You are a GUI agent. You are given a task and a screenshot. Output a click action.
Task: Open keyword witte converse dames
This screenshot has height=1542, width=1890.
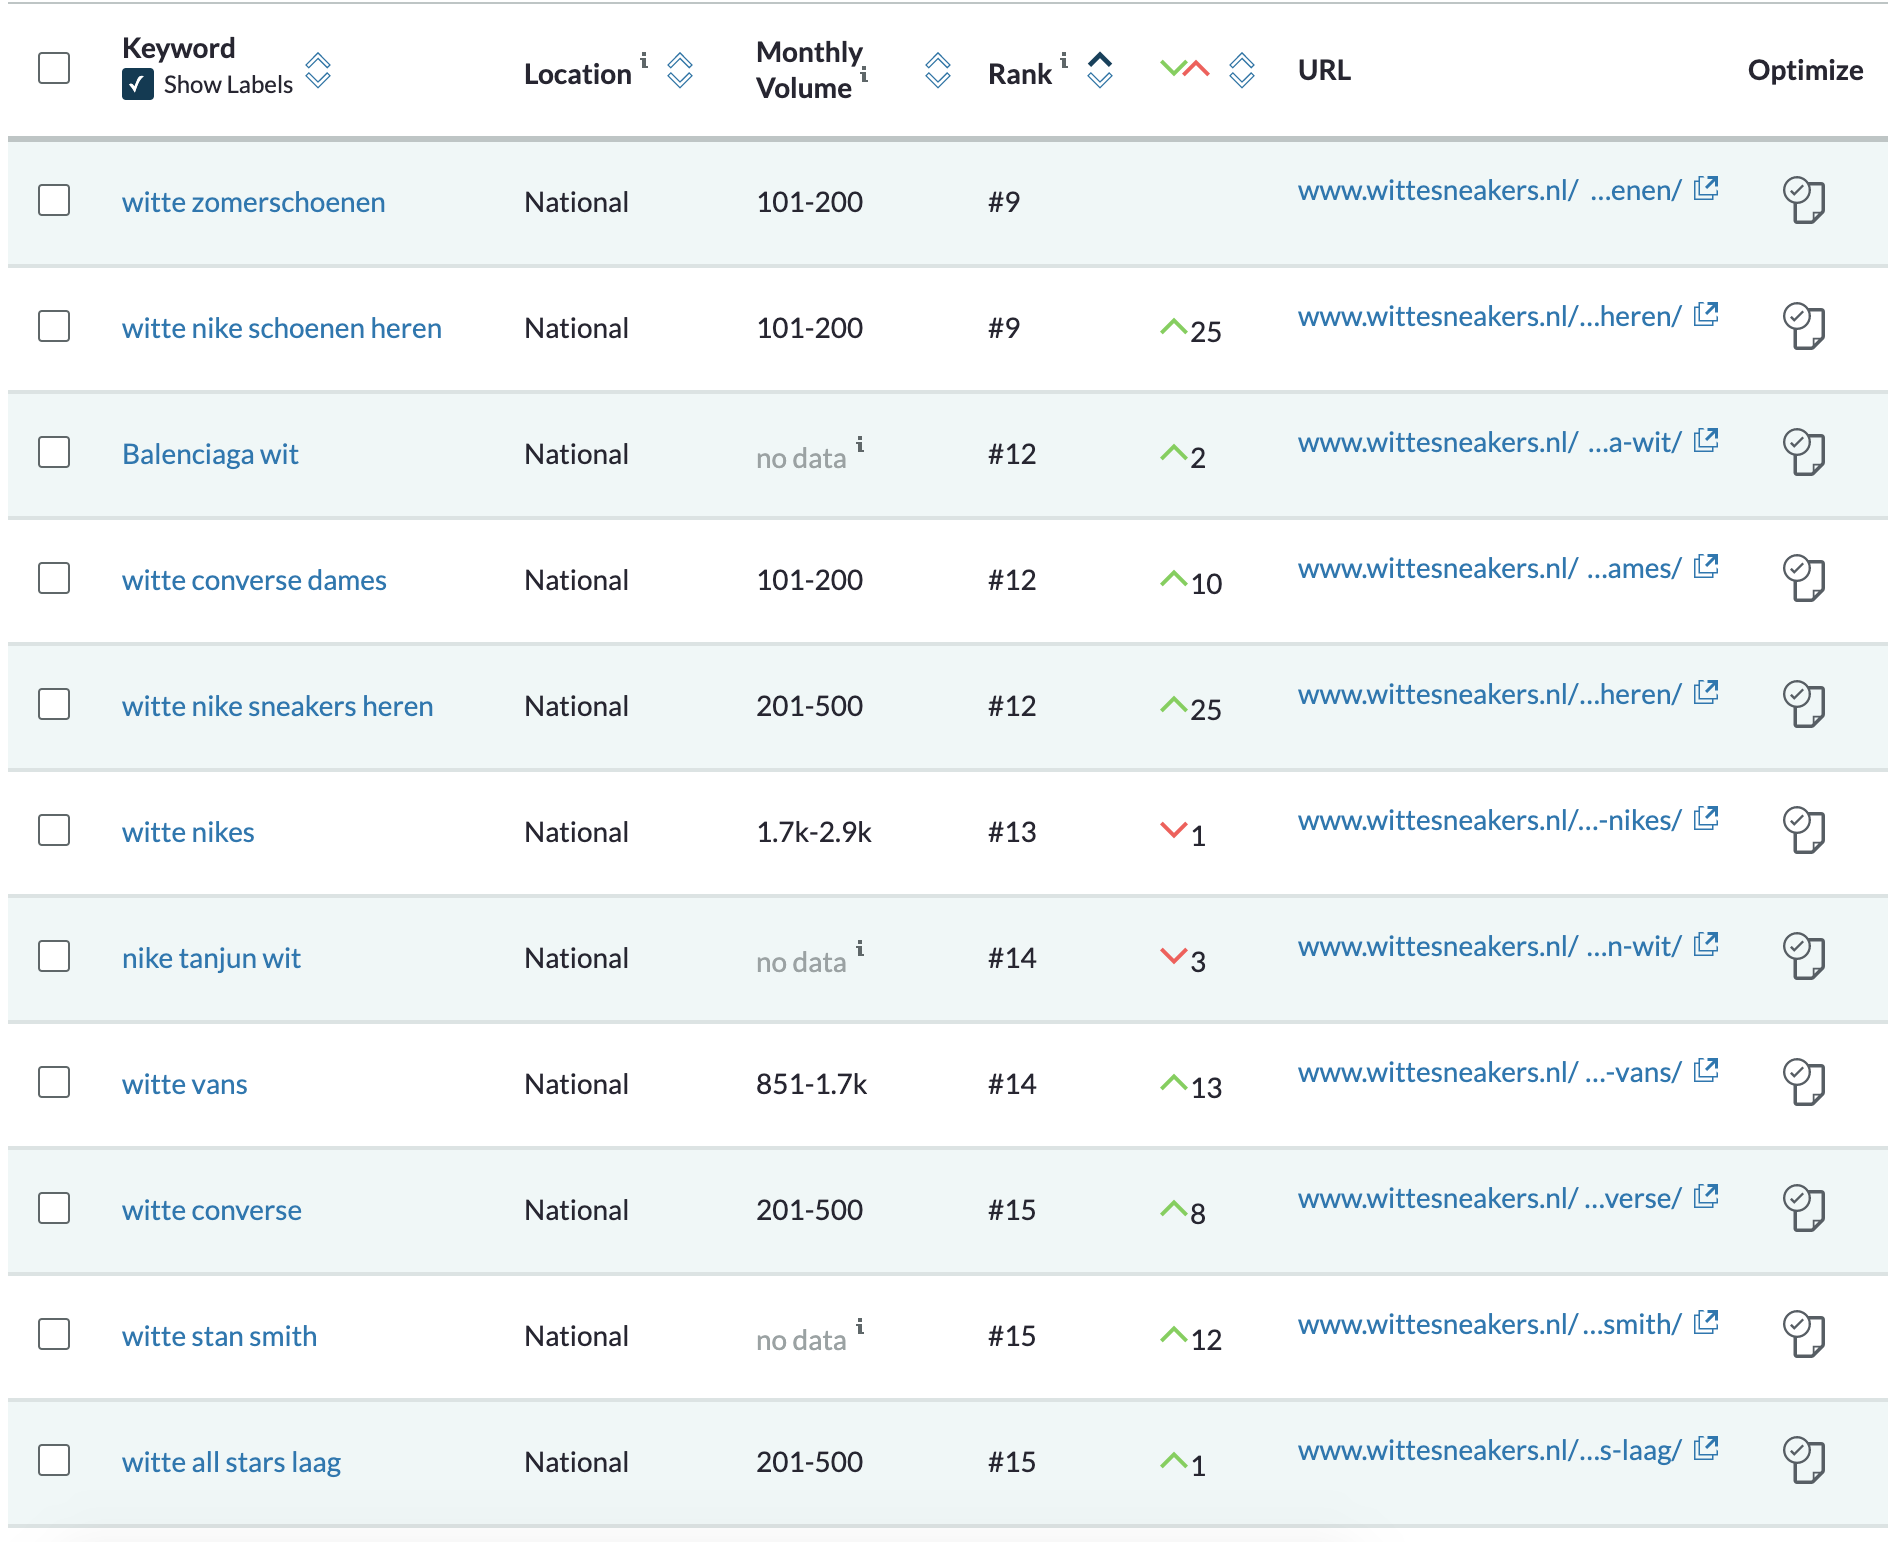point(254,580)
